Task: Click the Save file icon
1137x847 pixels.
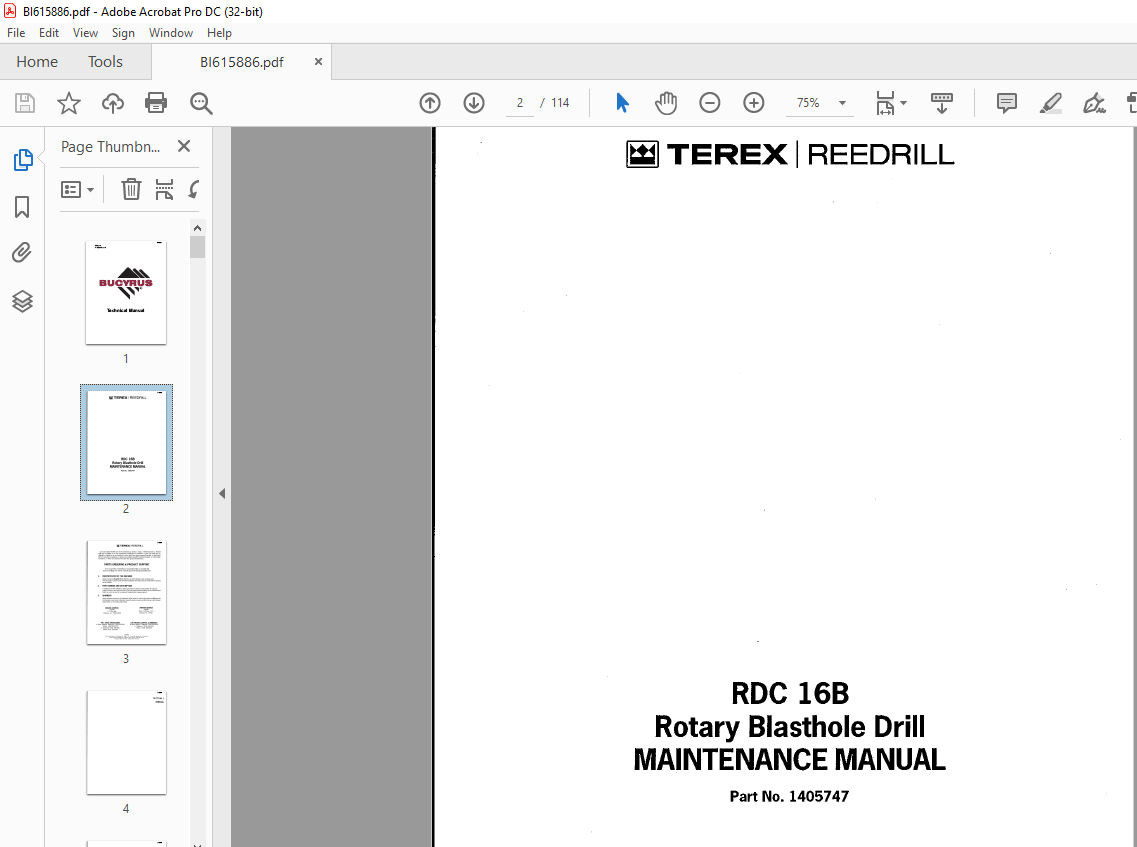Action: click(25, 103)
